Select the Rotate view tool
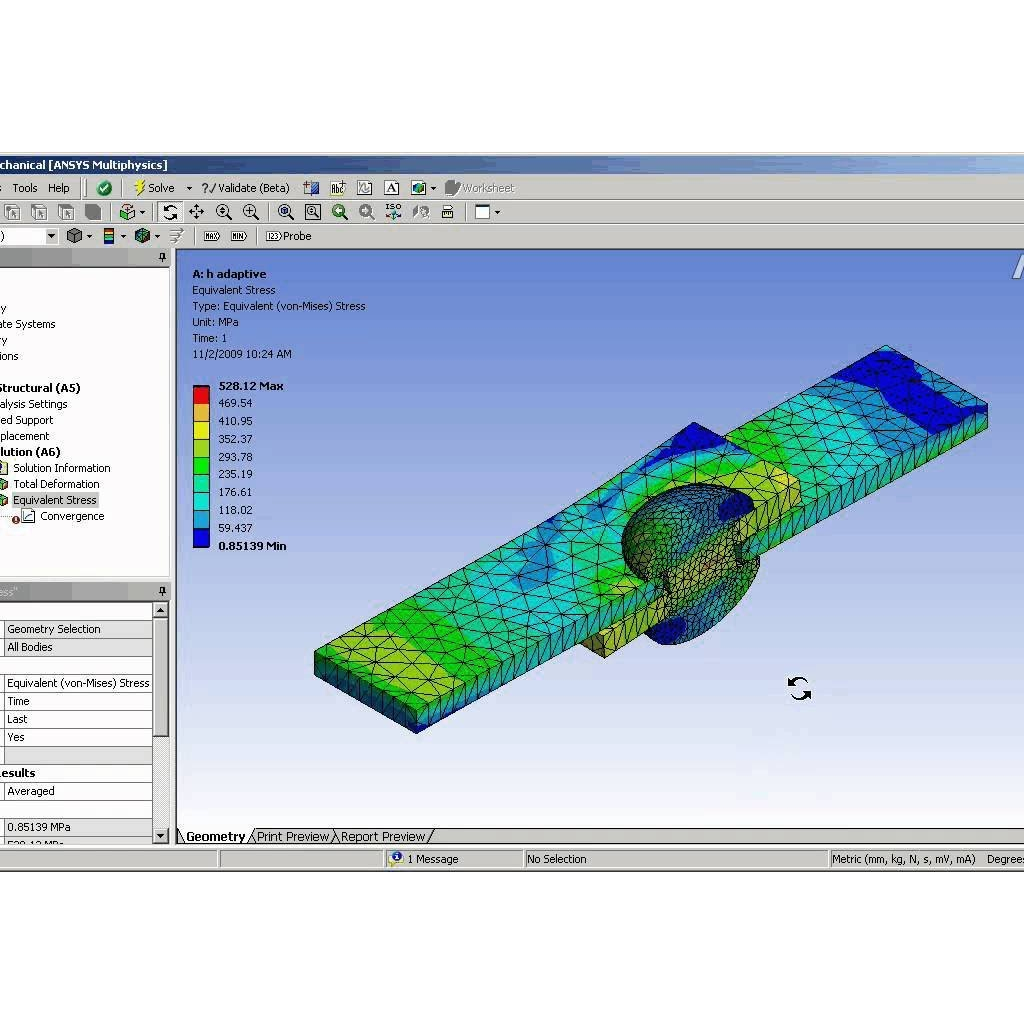The image size is (1024, 1024). [170, 212]
